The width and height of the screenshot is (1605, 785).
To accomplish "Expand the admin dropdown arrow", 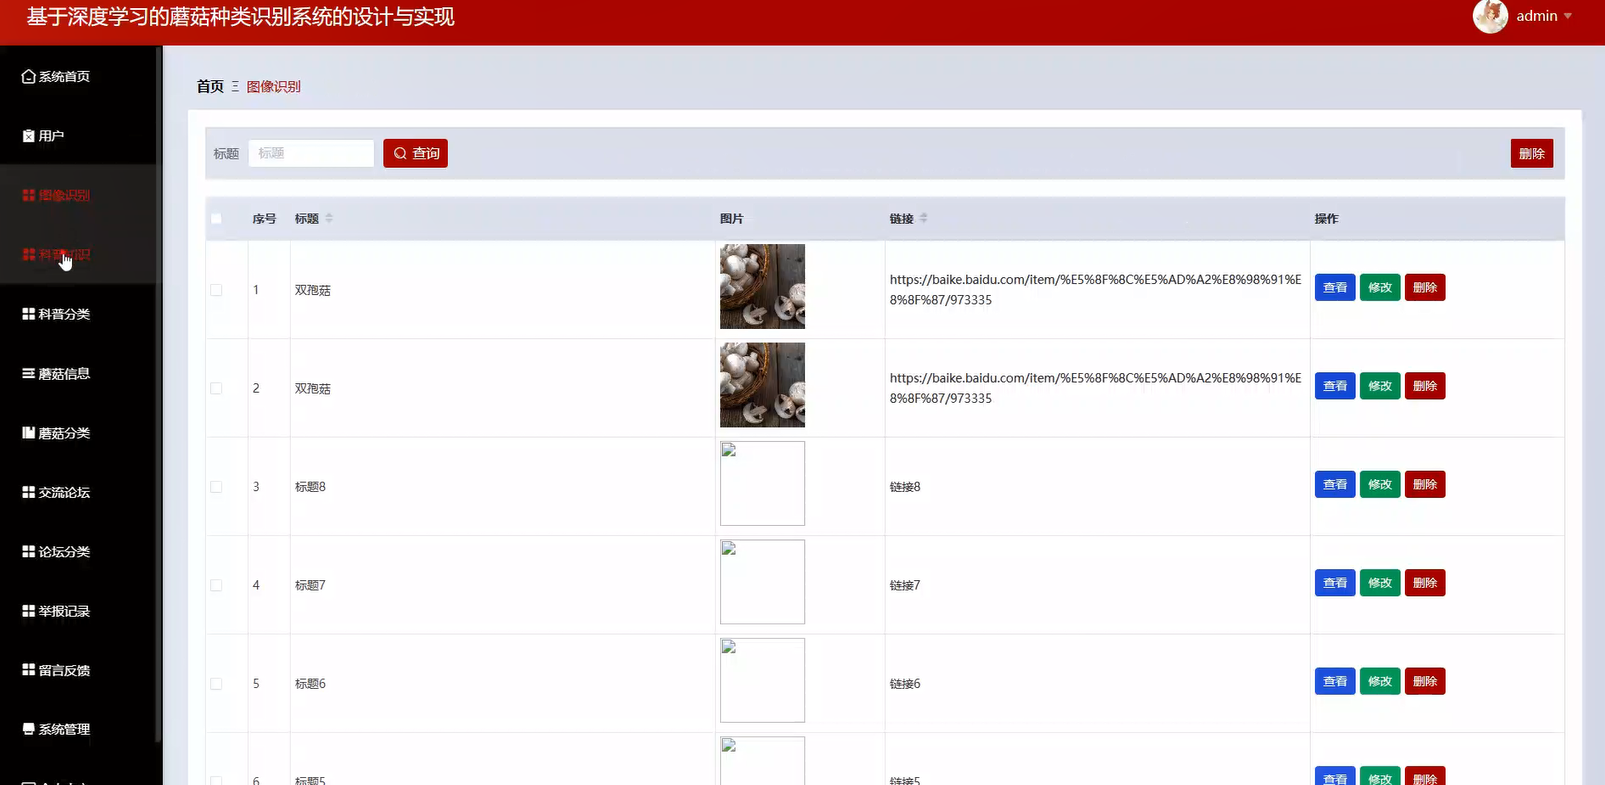I will tap(1568, 16).
